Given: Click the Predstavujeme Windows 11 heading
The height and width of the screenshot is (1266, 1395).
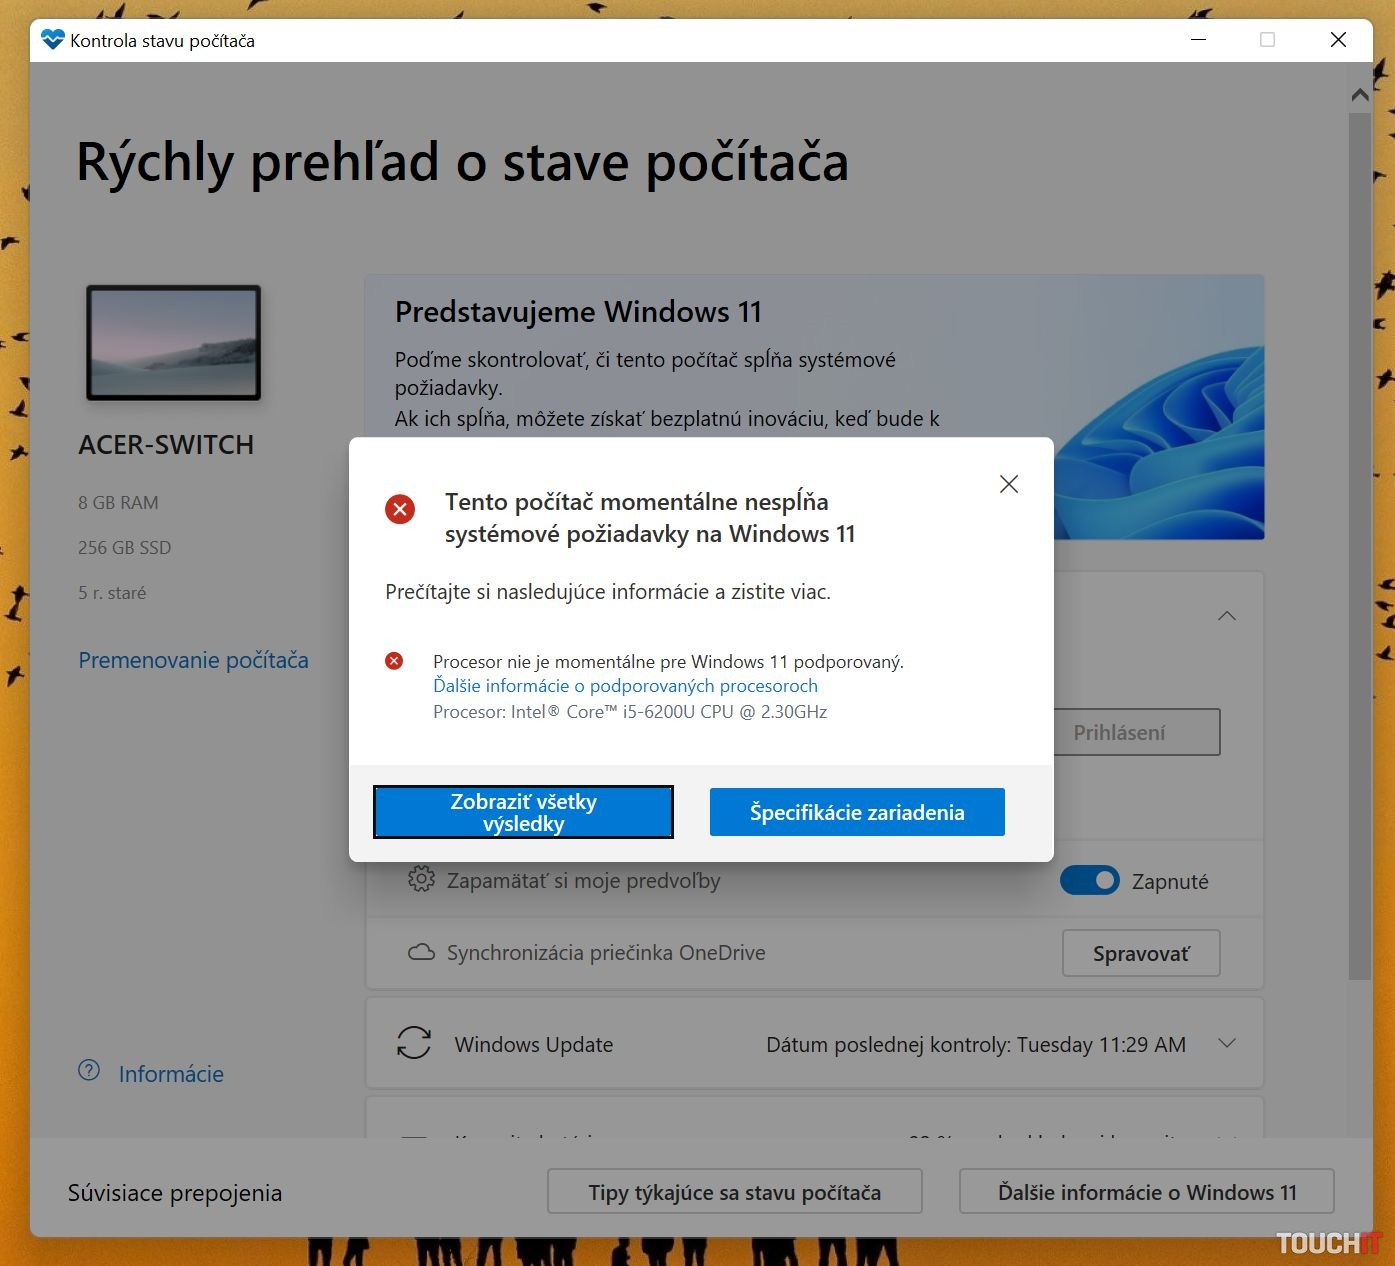Looking at the screenshot, I should point(578,312).
